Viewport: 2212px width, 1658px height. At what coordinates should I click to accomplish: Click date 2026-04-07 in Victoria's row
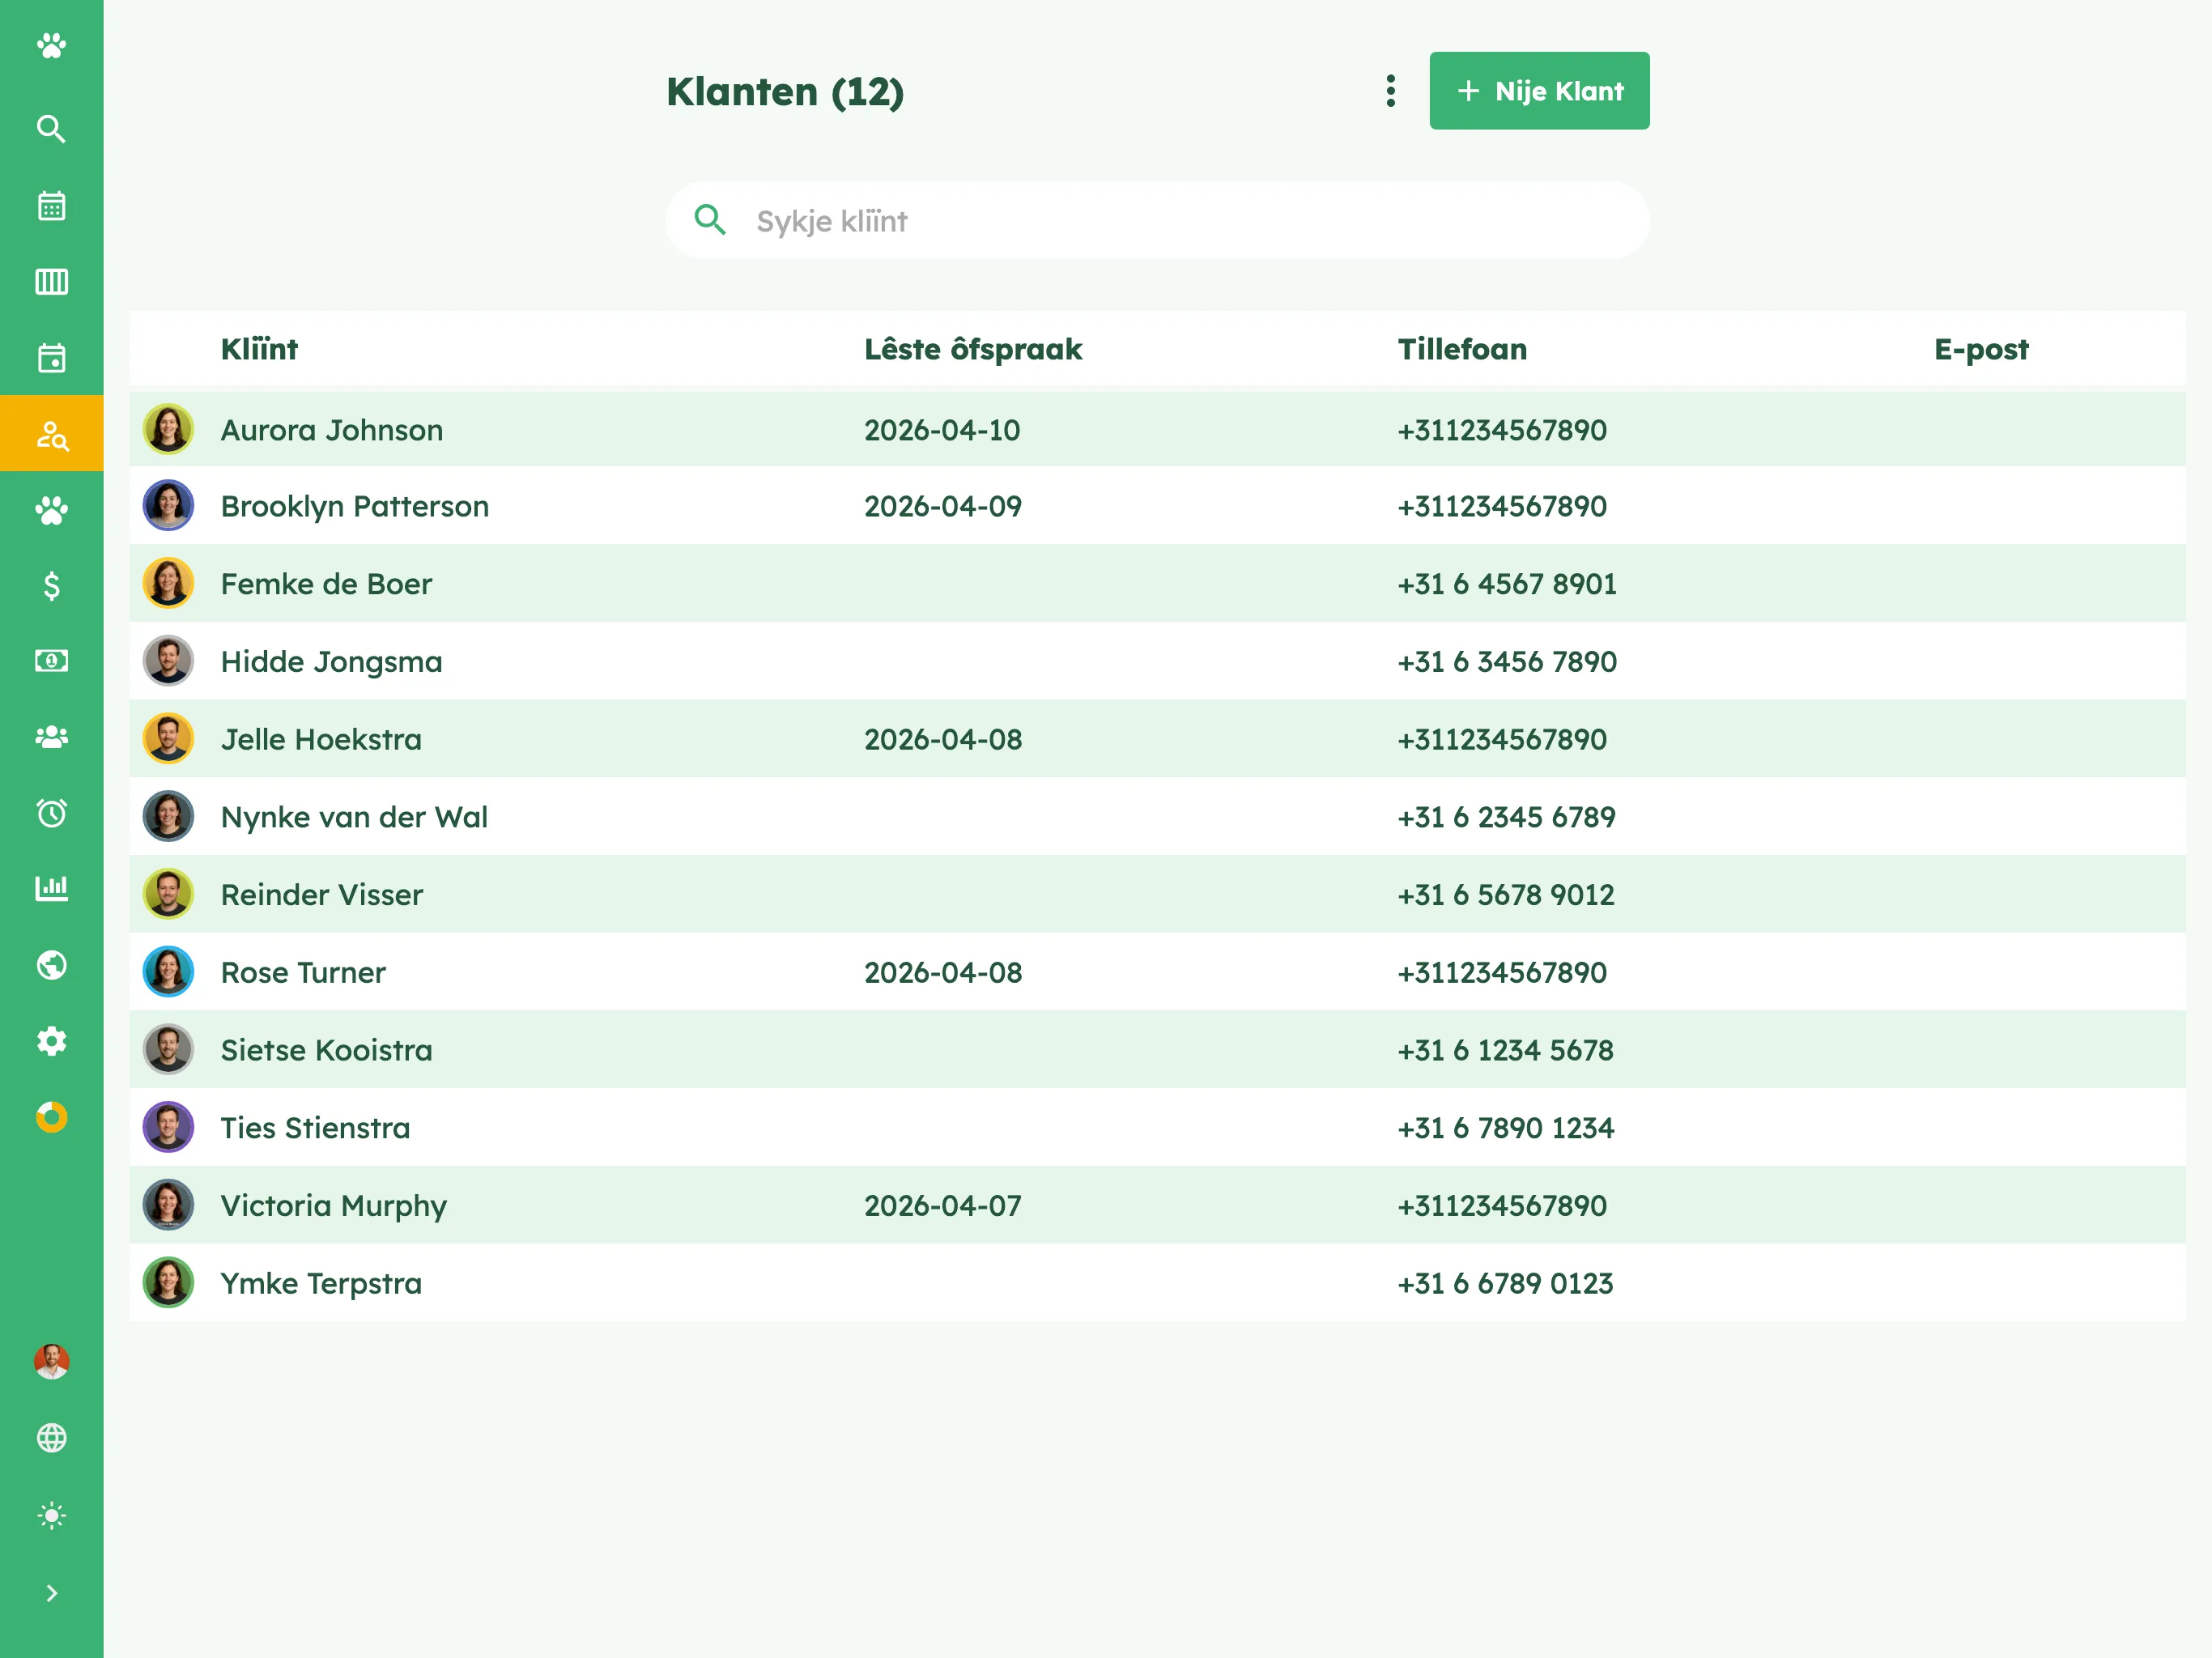click(943, 1206)
